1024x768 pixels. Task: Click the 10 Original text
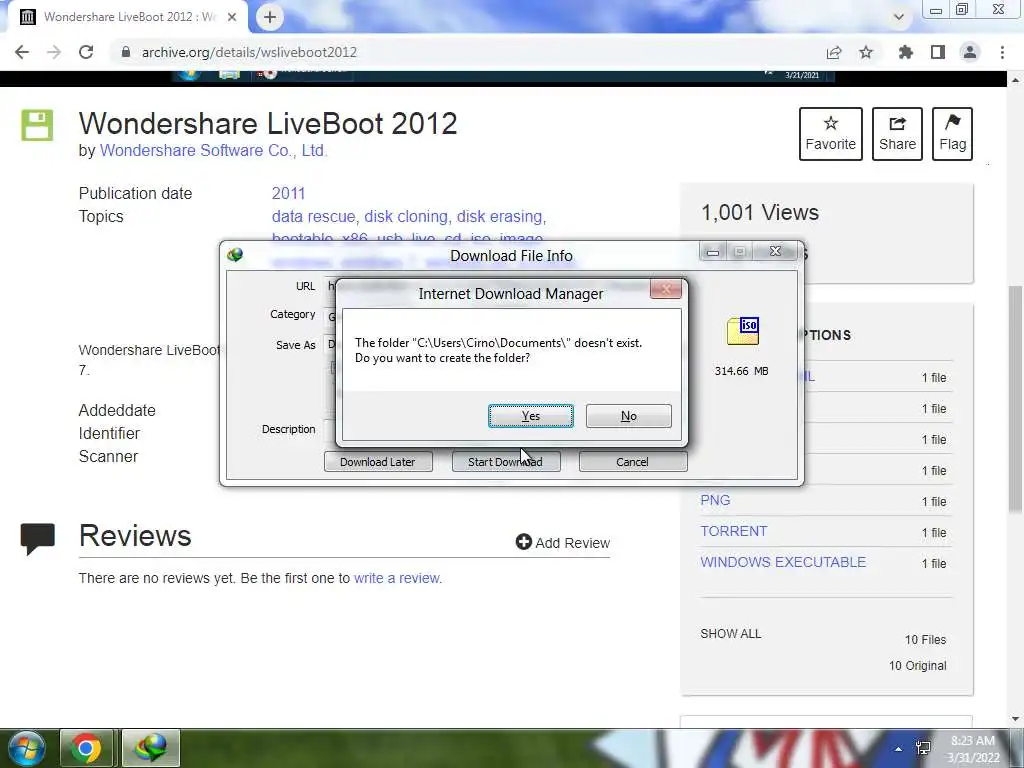click(x=917, y=665)
